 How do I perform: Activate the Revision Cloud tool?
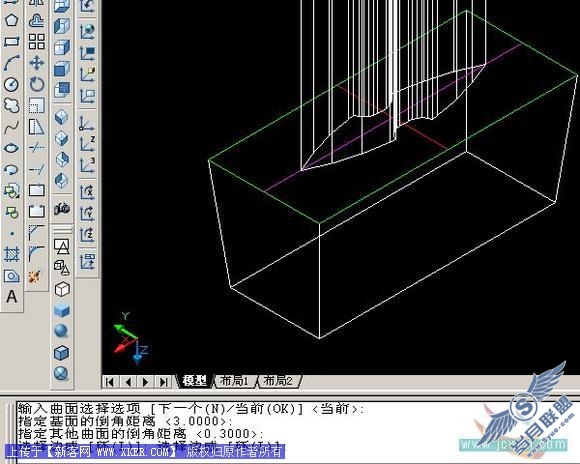point(11,105)
